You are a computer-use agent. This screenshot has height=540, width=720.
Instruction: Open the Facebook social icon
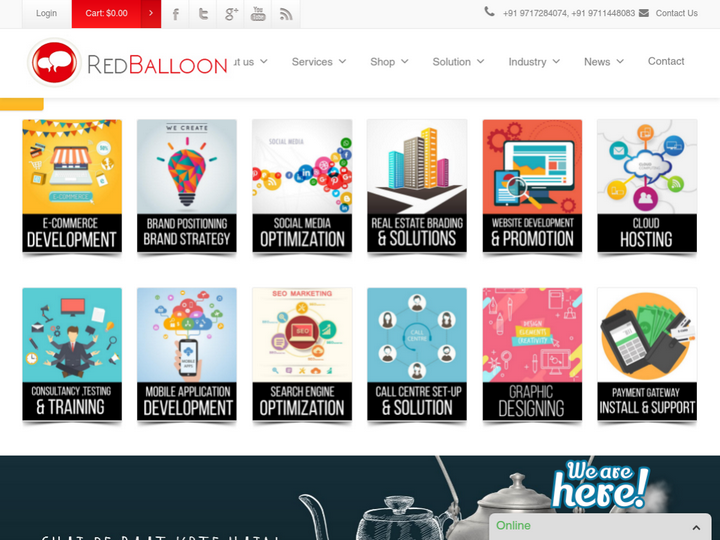click(x=175, y=14)
